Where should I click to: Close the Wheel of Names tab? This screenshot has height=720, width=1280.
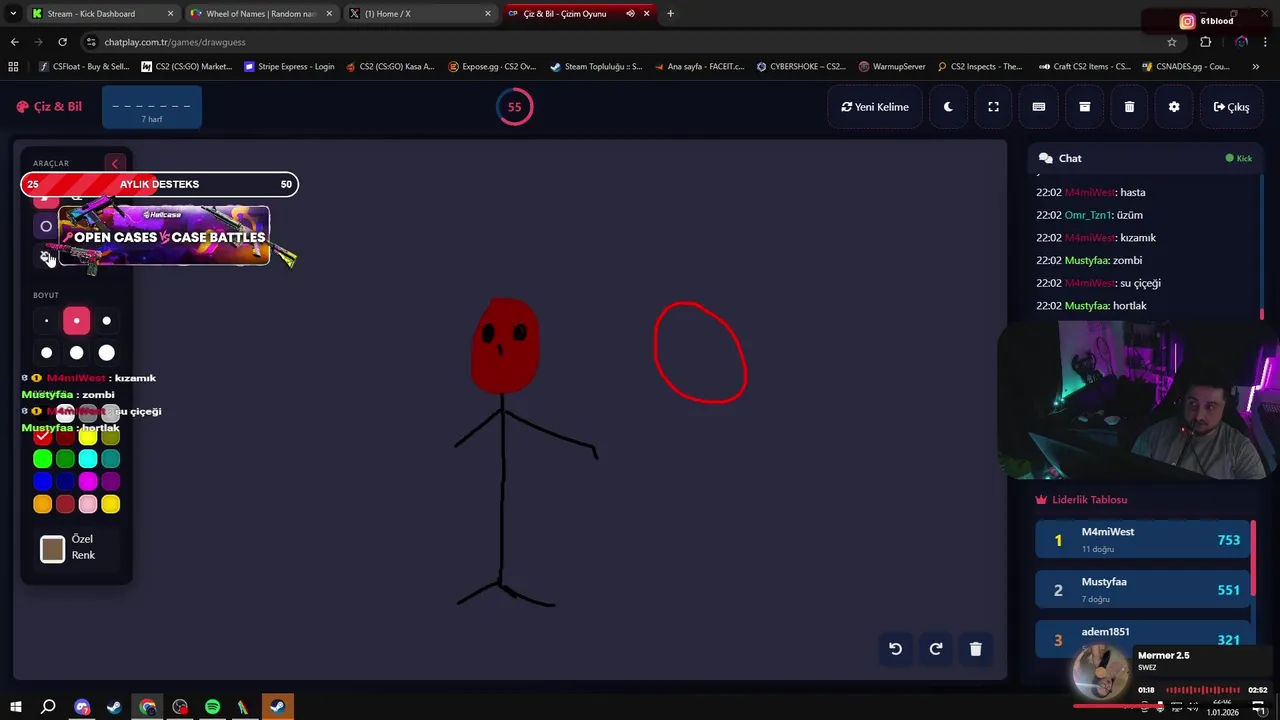[x=329, y=14]
